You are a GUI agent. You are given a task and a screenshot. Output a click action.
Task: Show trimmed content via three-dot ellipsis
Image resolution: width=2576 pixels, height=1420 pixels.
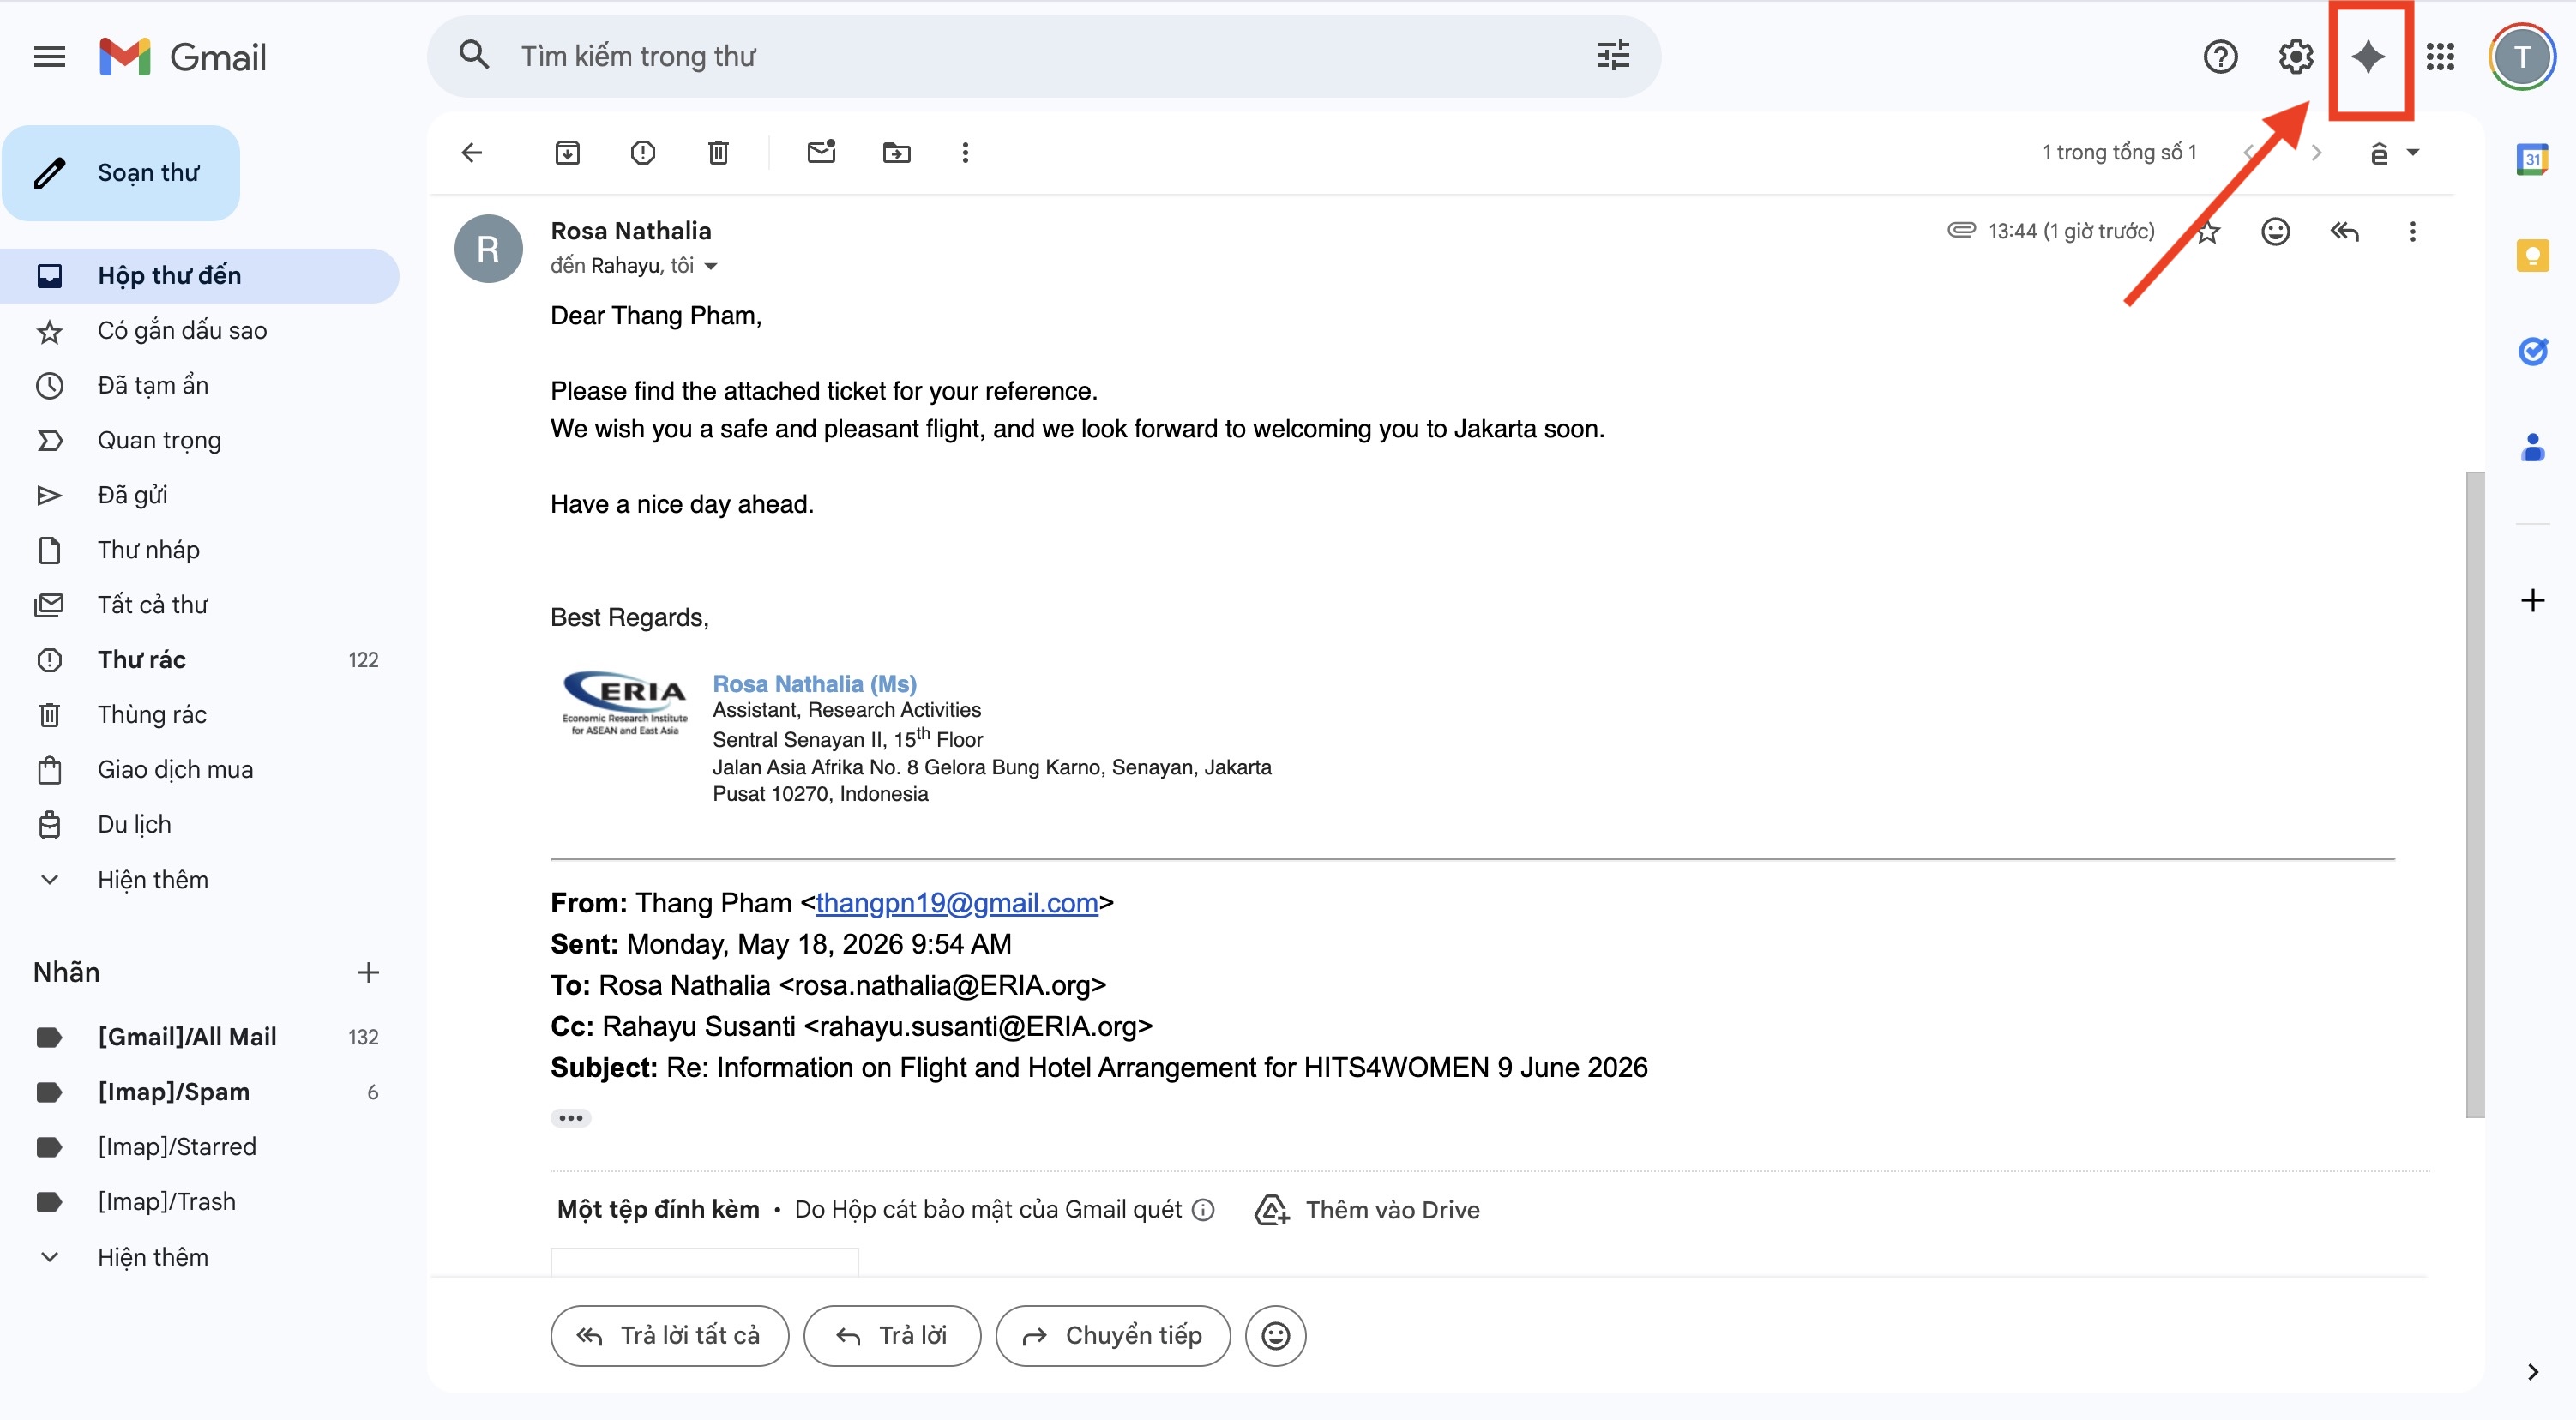(x=570, y=1118)
